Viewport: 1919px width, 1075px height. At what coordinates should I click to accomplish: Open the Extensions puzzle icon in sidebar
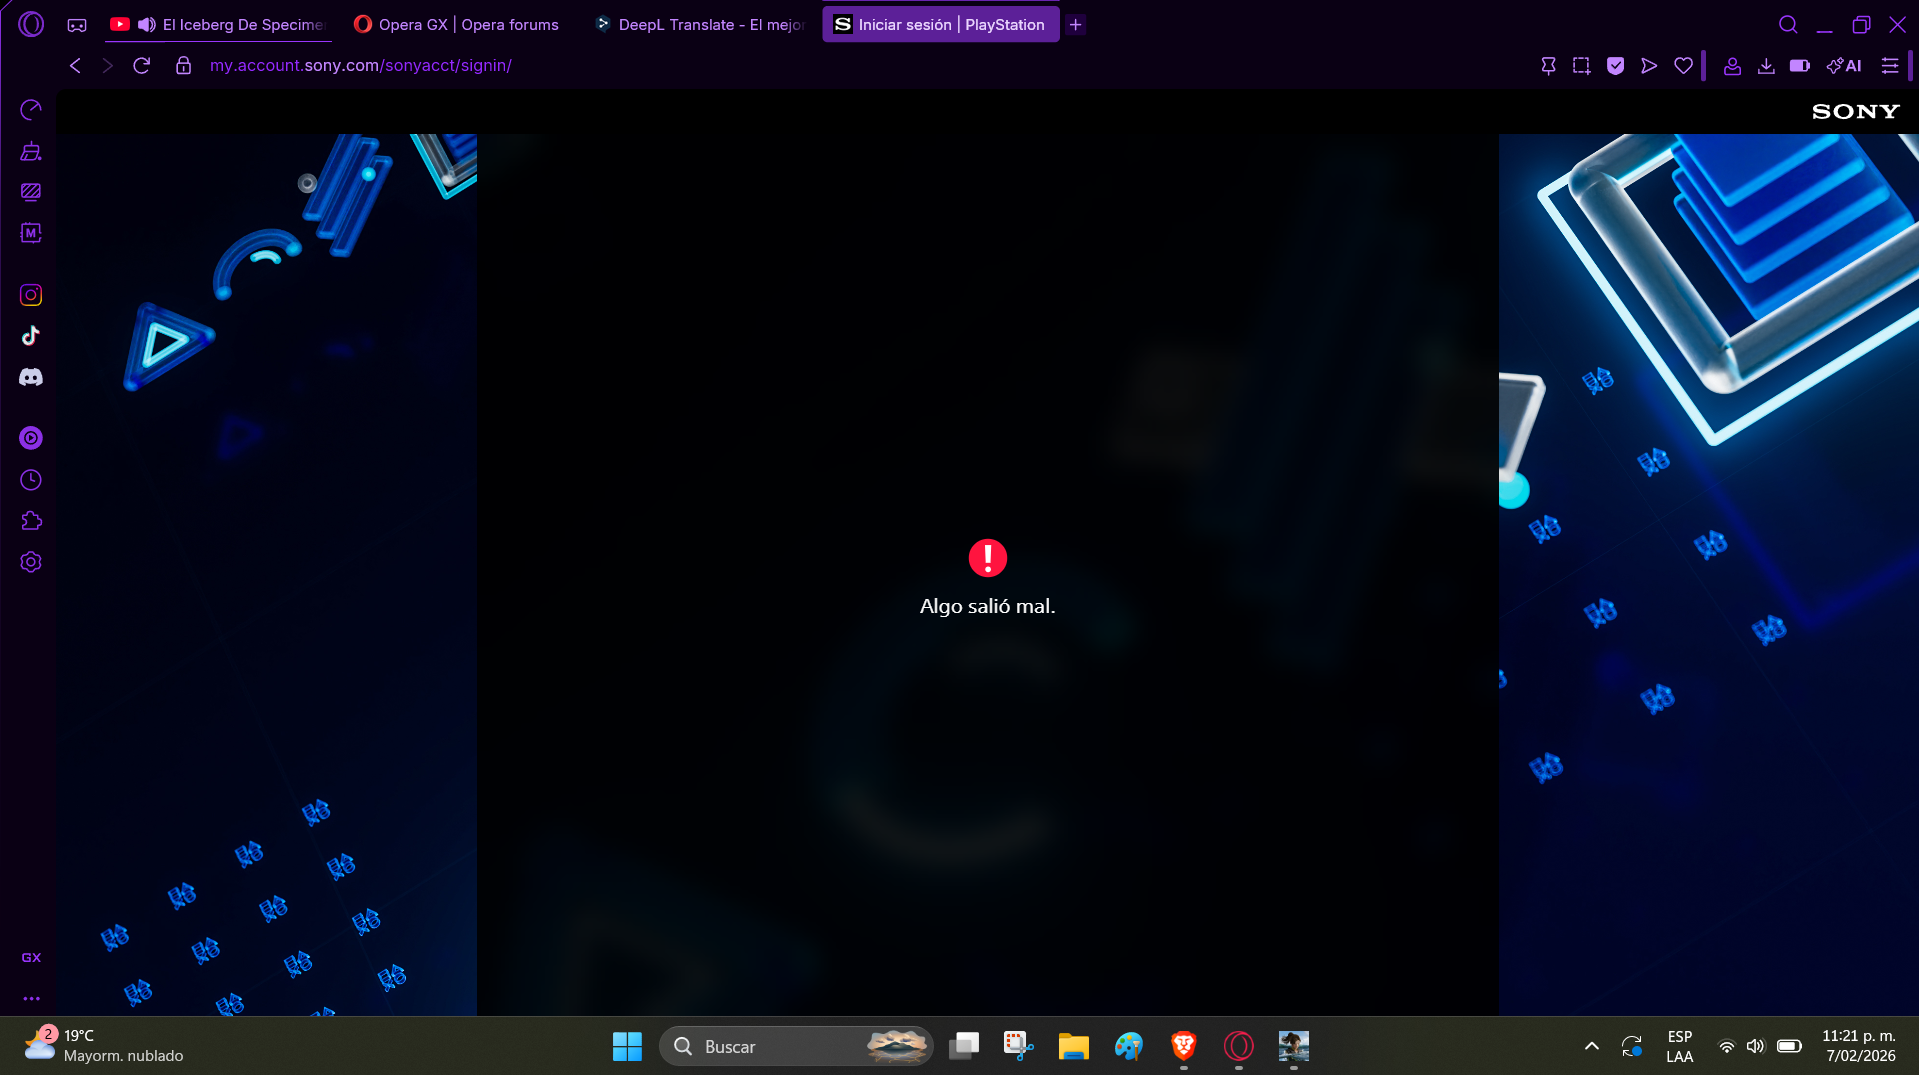point(31,521)
